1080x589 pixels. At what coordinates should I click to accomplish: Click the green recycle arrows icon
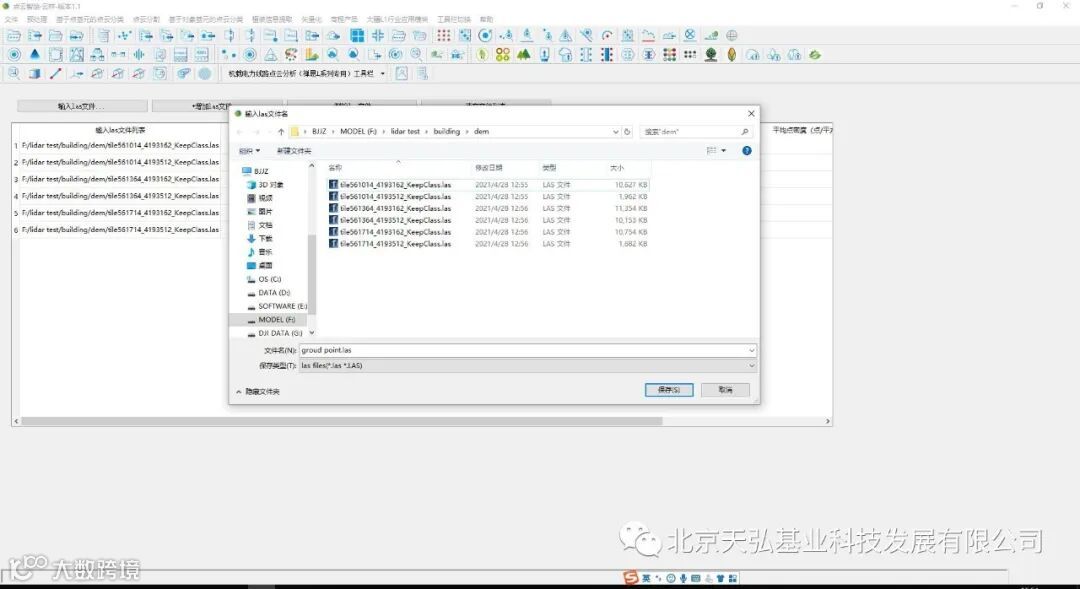[815, 54]
